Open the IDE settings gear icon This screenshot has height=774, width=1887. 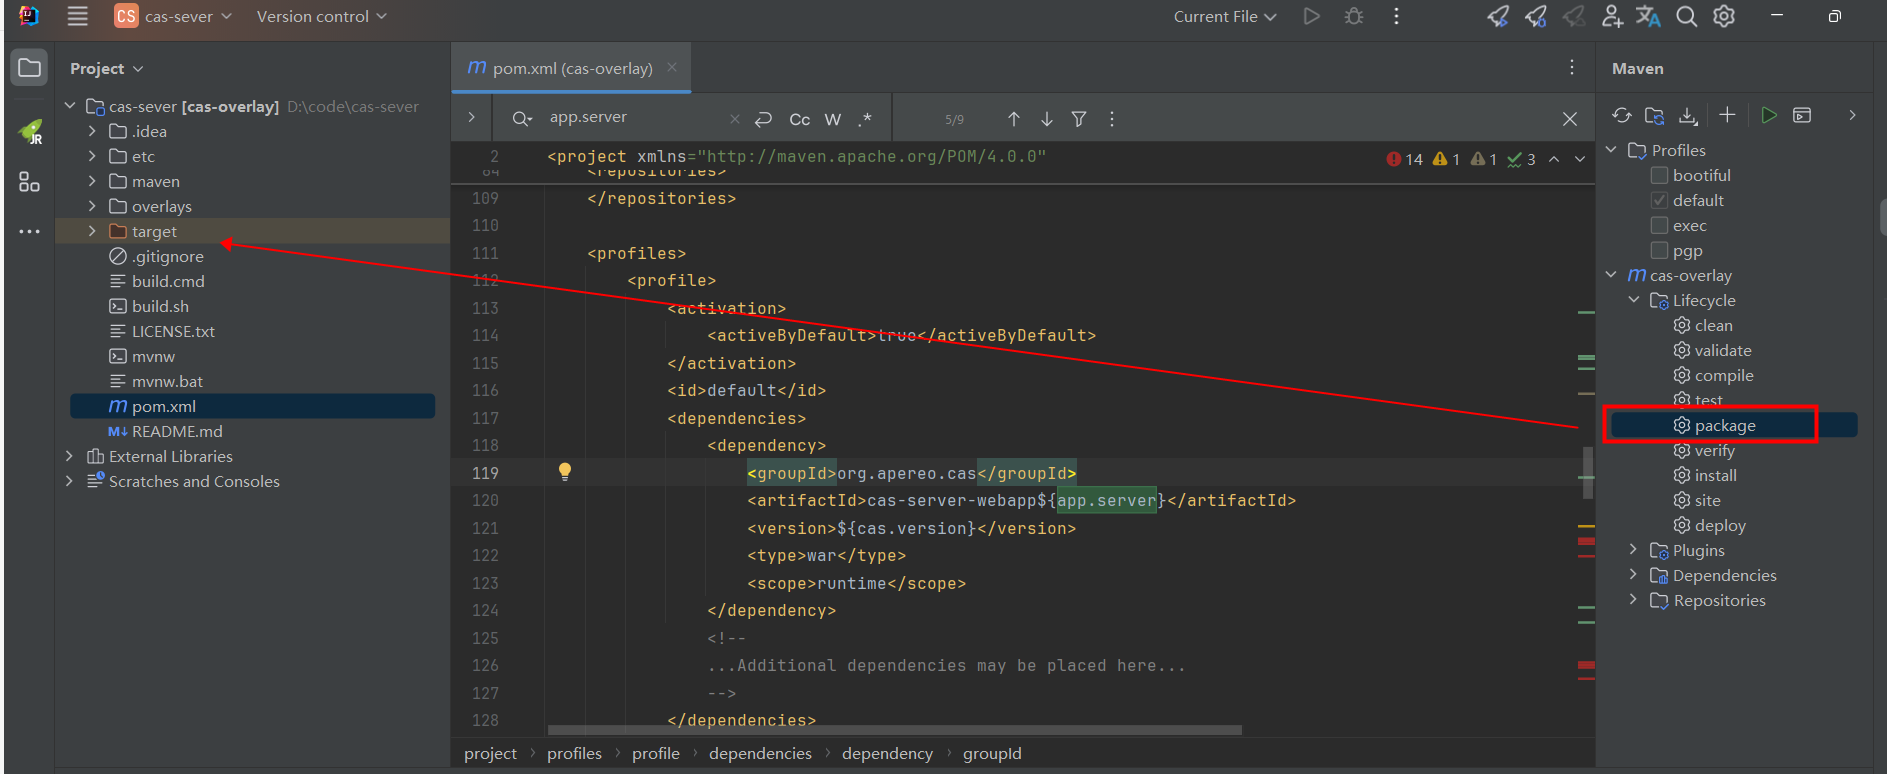(1724, 17)
